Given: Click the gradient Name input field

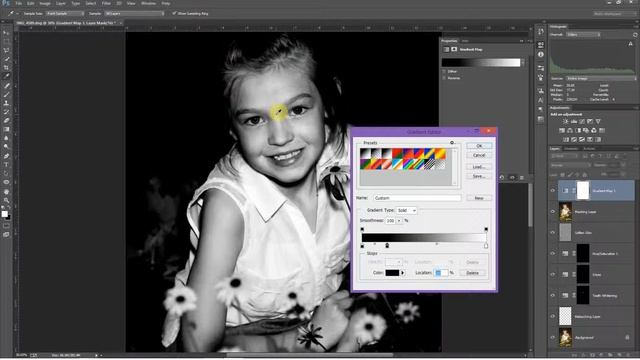Looking at the screenshot, I should point(417,198).
